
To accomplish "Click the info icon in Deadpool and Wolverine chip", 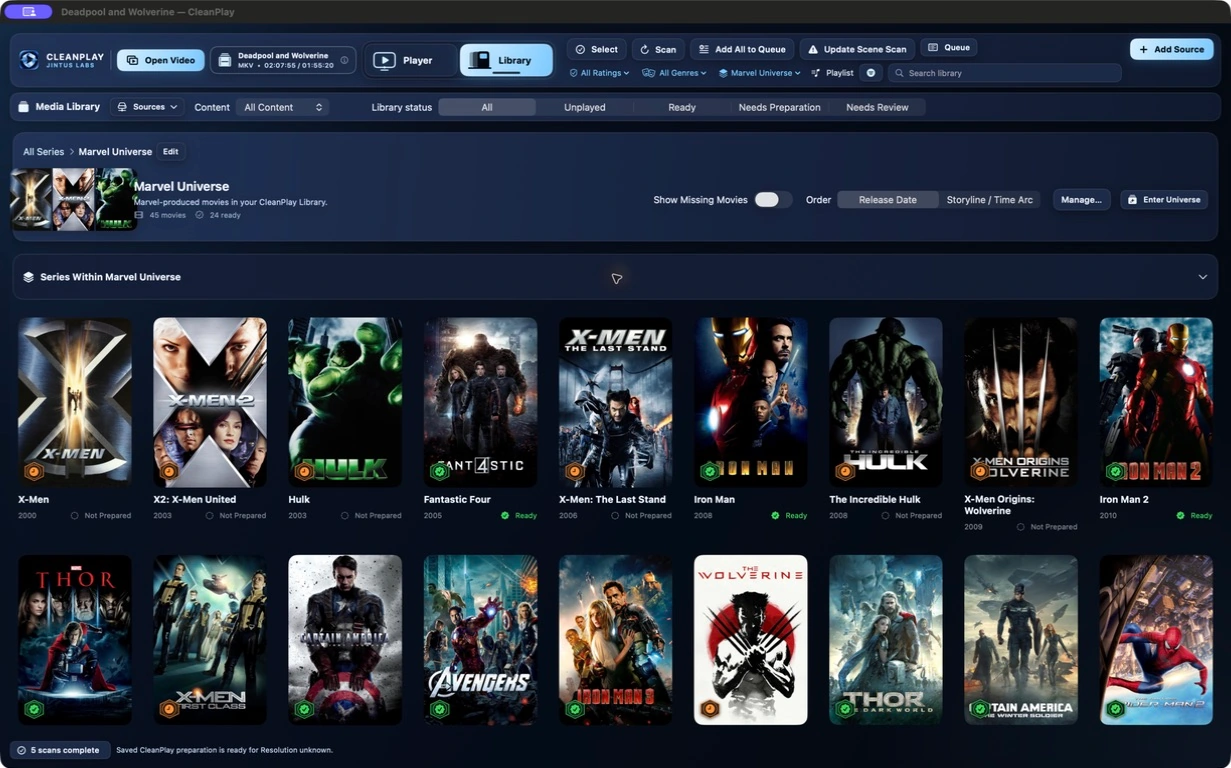I will tap(344, 60).
